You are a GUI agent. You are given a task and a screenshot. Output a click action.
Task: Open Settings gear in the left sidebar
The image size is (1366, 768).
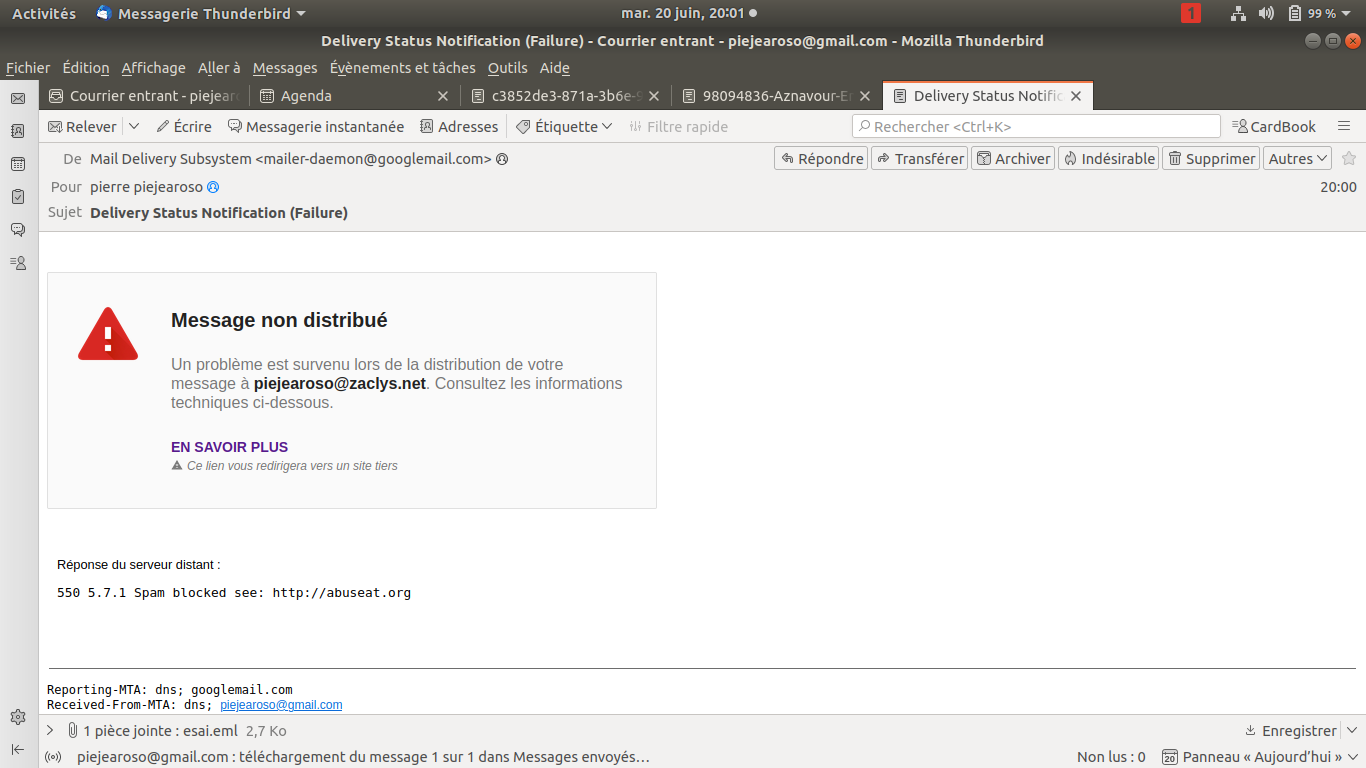point(18,717)
